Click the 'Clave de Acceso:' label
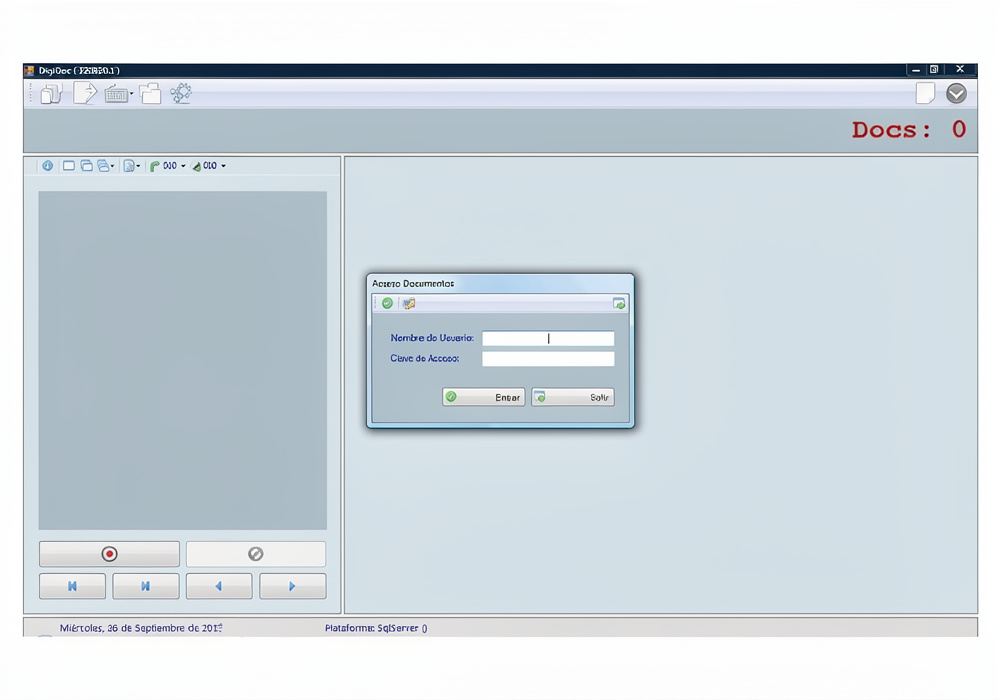This screenshot has width=1000, height=700. pos(425,358)
